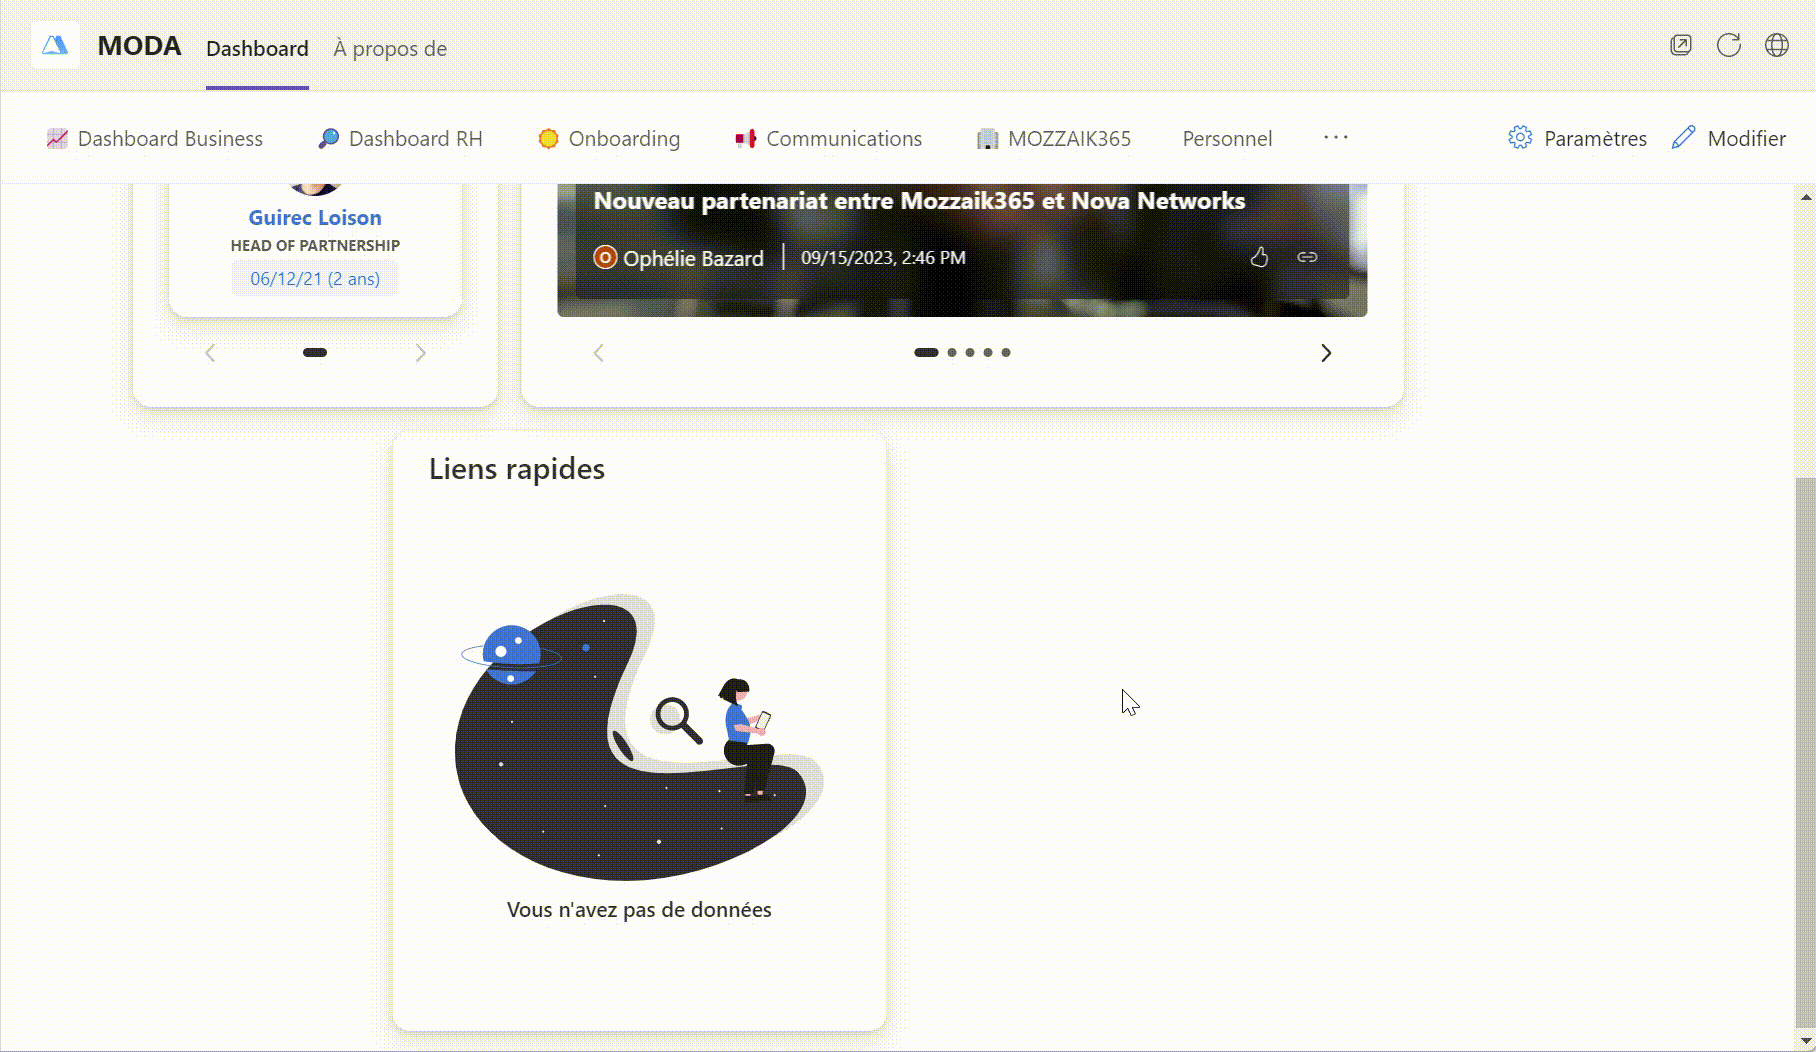The image size is (1816, 1052).
Task: Copy link of the news article
Action: (1307, 257)
